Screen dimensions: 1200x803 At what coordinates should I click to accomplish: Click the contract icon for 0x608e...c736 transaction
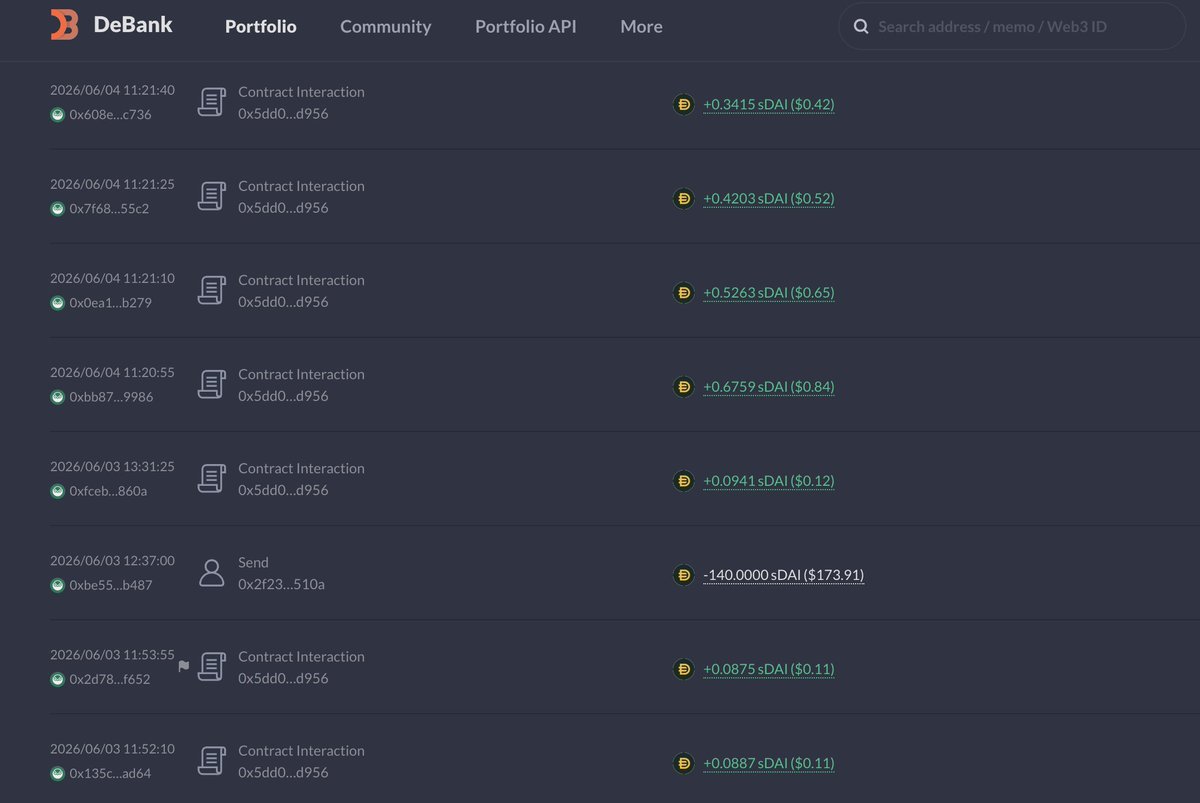[211, 102]
